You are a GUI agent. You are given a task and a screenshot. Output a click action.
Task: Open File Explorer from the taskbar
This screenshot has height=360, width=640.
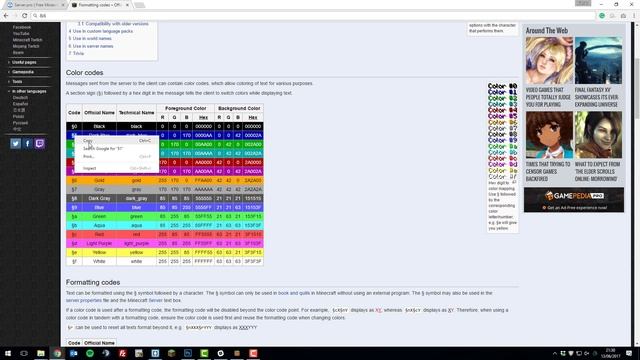click(x=41, y=353)
